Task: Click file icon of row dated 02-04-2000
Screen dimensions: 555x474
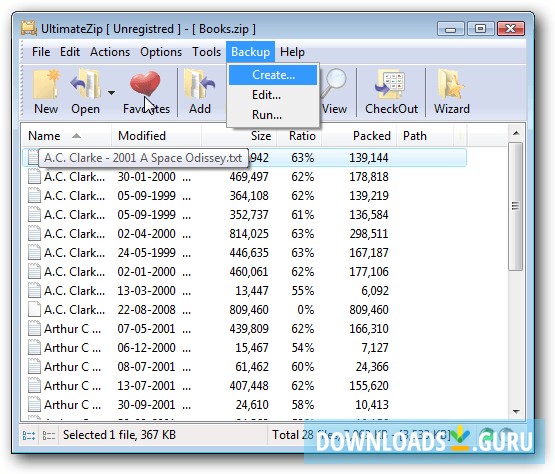Action: click(34, 233)
